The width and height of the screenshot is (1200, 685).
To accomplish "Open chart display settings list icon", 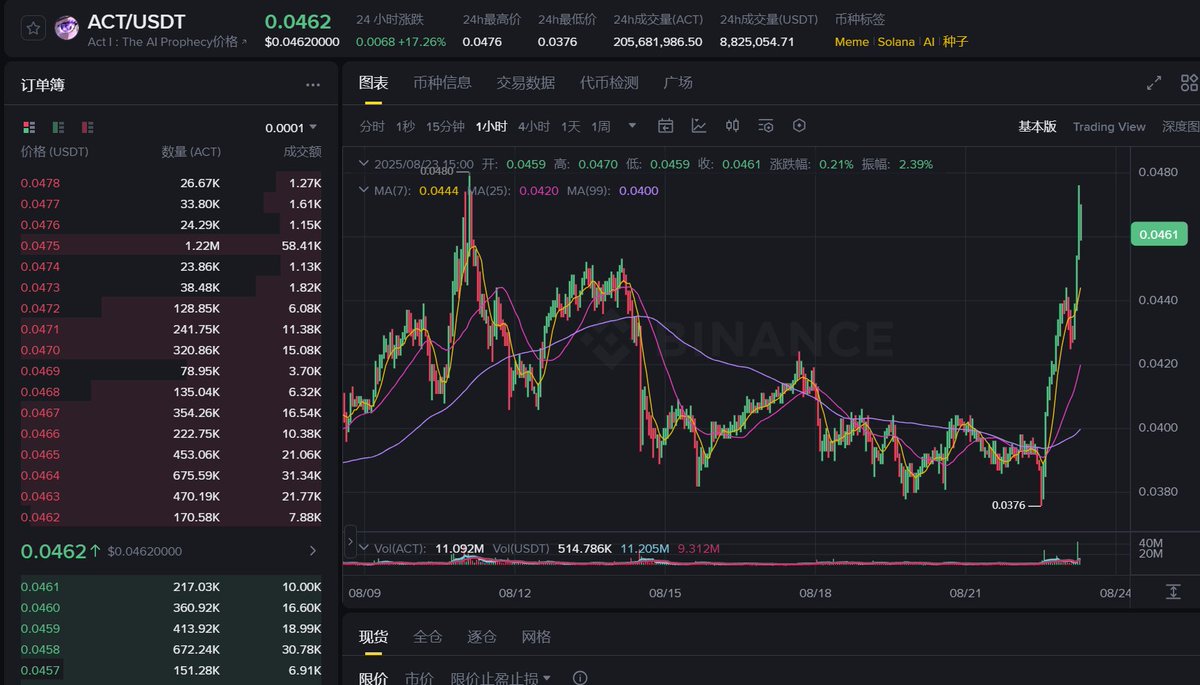I will 766,126.
